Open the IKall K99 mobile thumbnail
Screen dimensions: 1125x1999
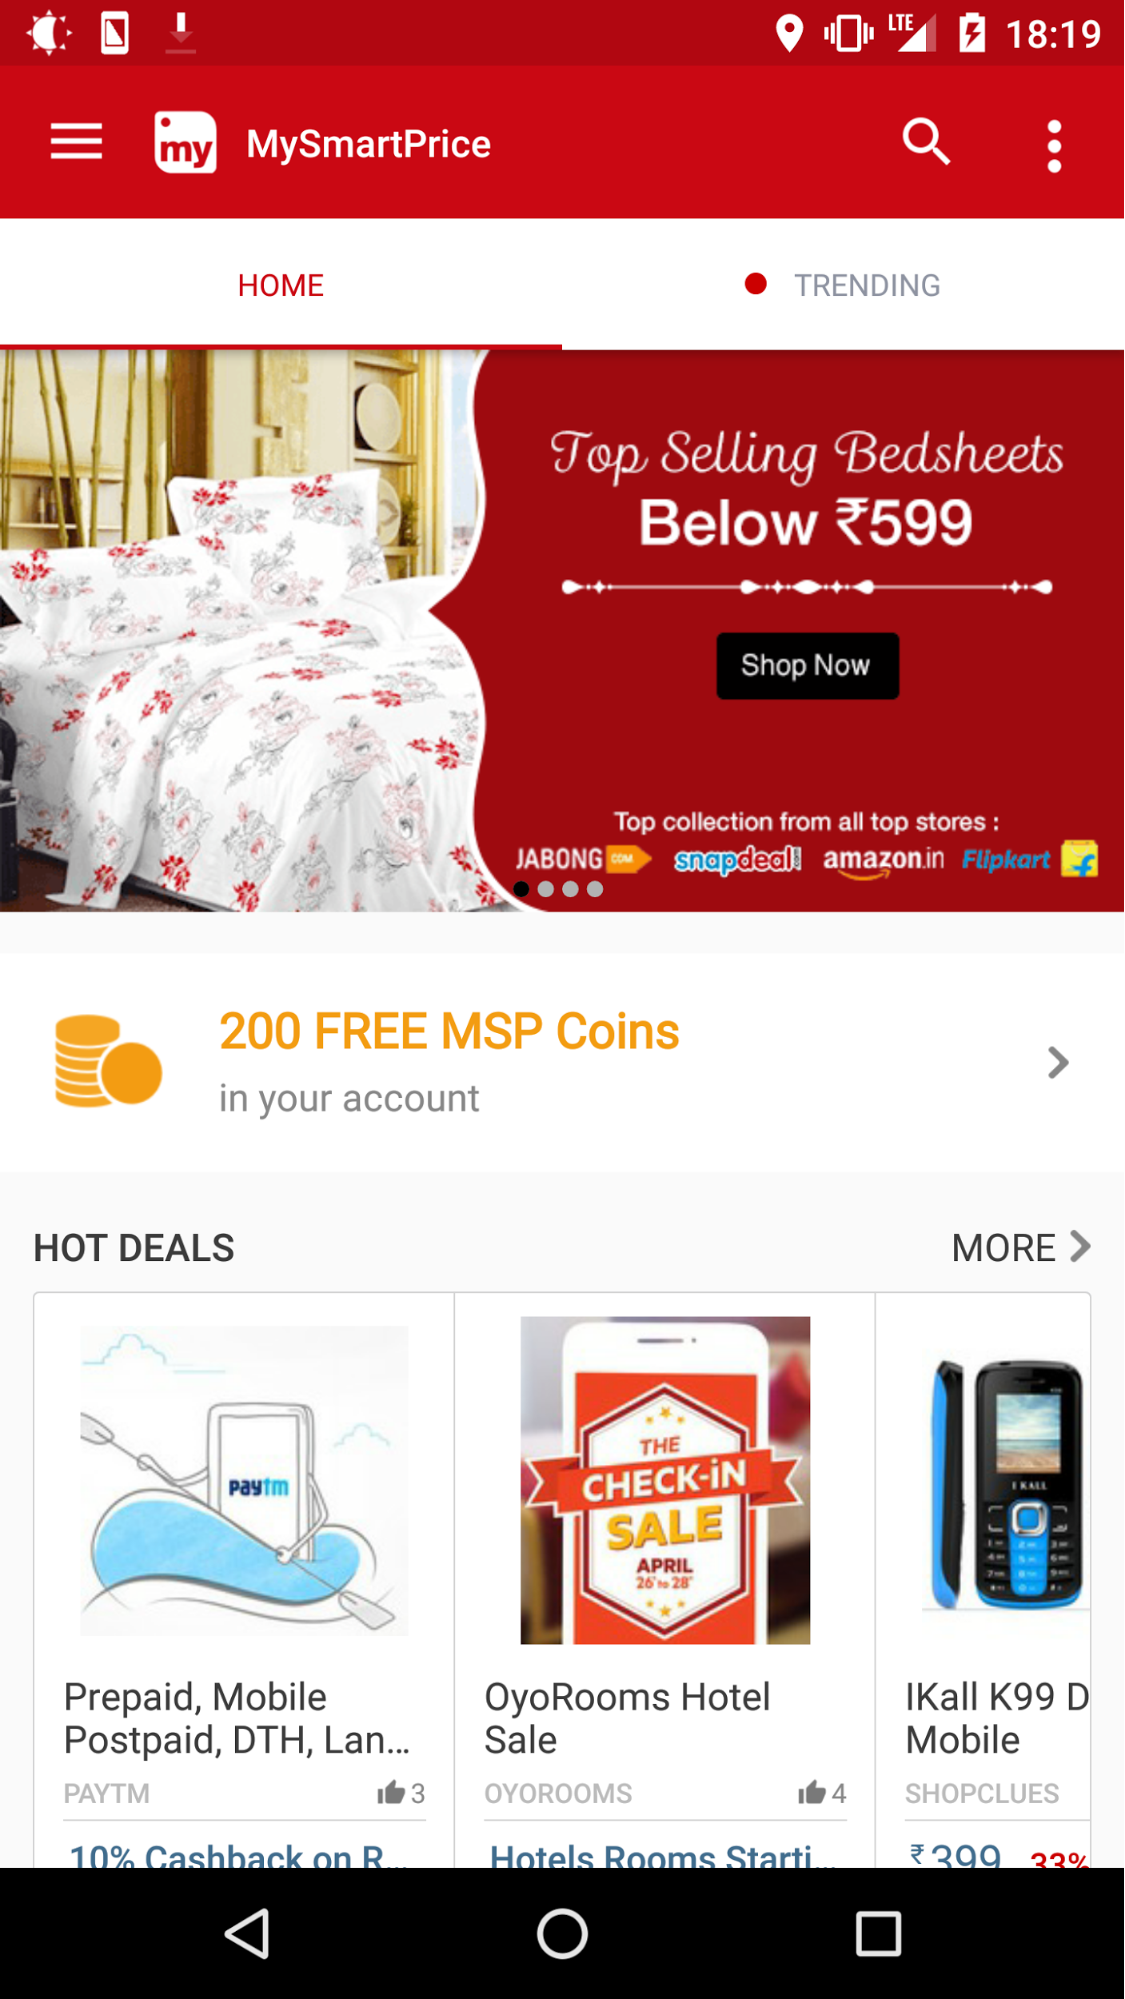pos(1007,1483)
